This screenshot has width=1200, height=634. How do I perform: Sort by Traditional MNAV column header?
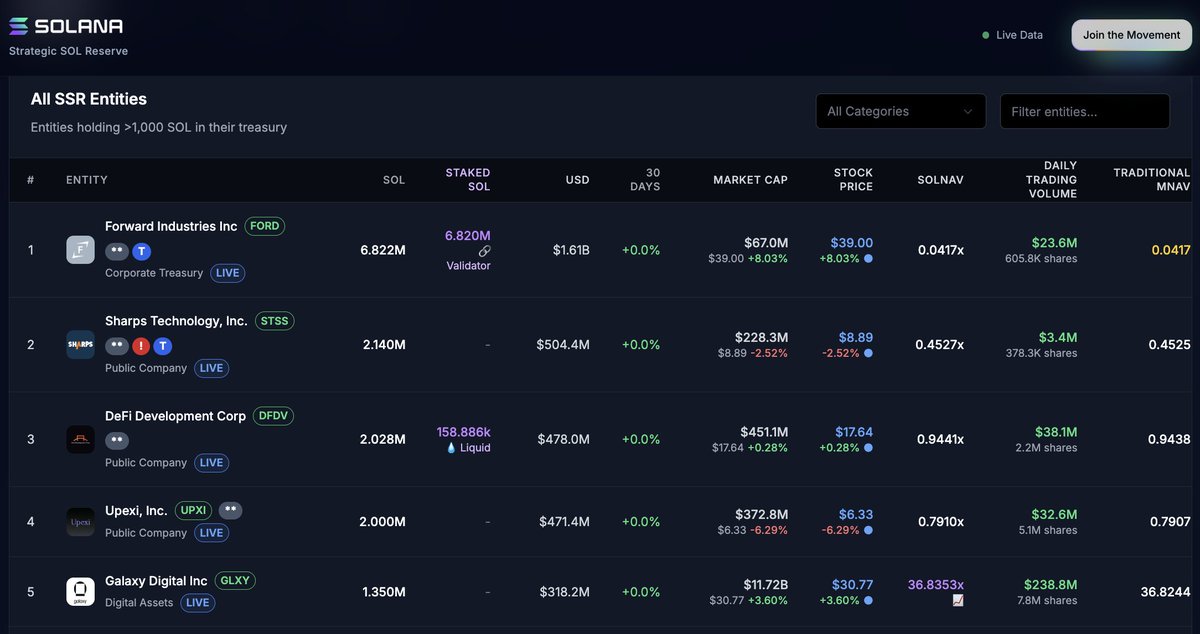[x=1152, y=180]
